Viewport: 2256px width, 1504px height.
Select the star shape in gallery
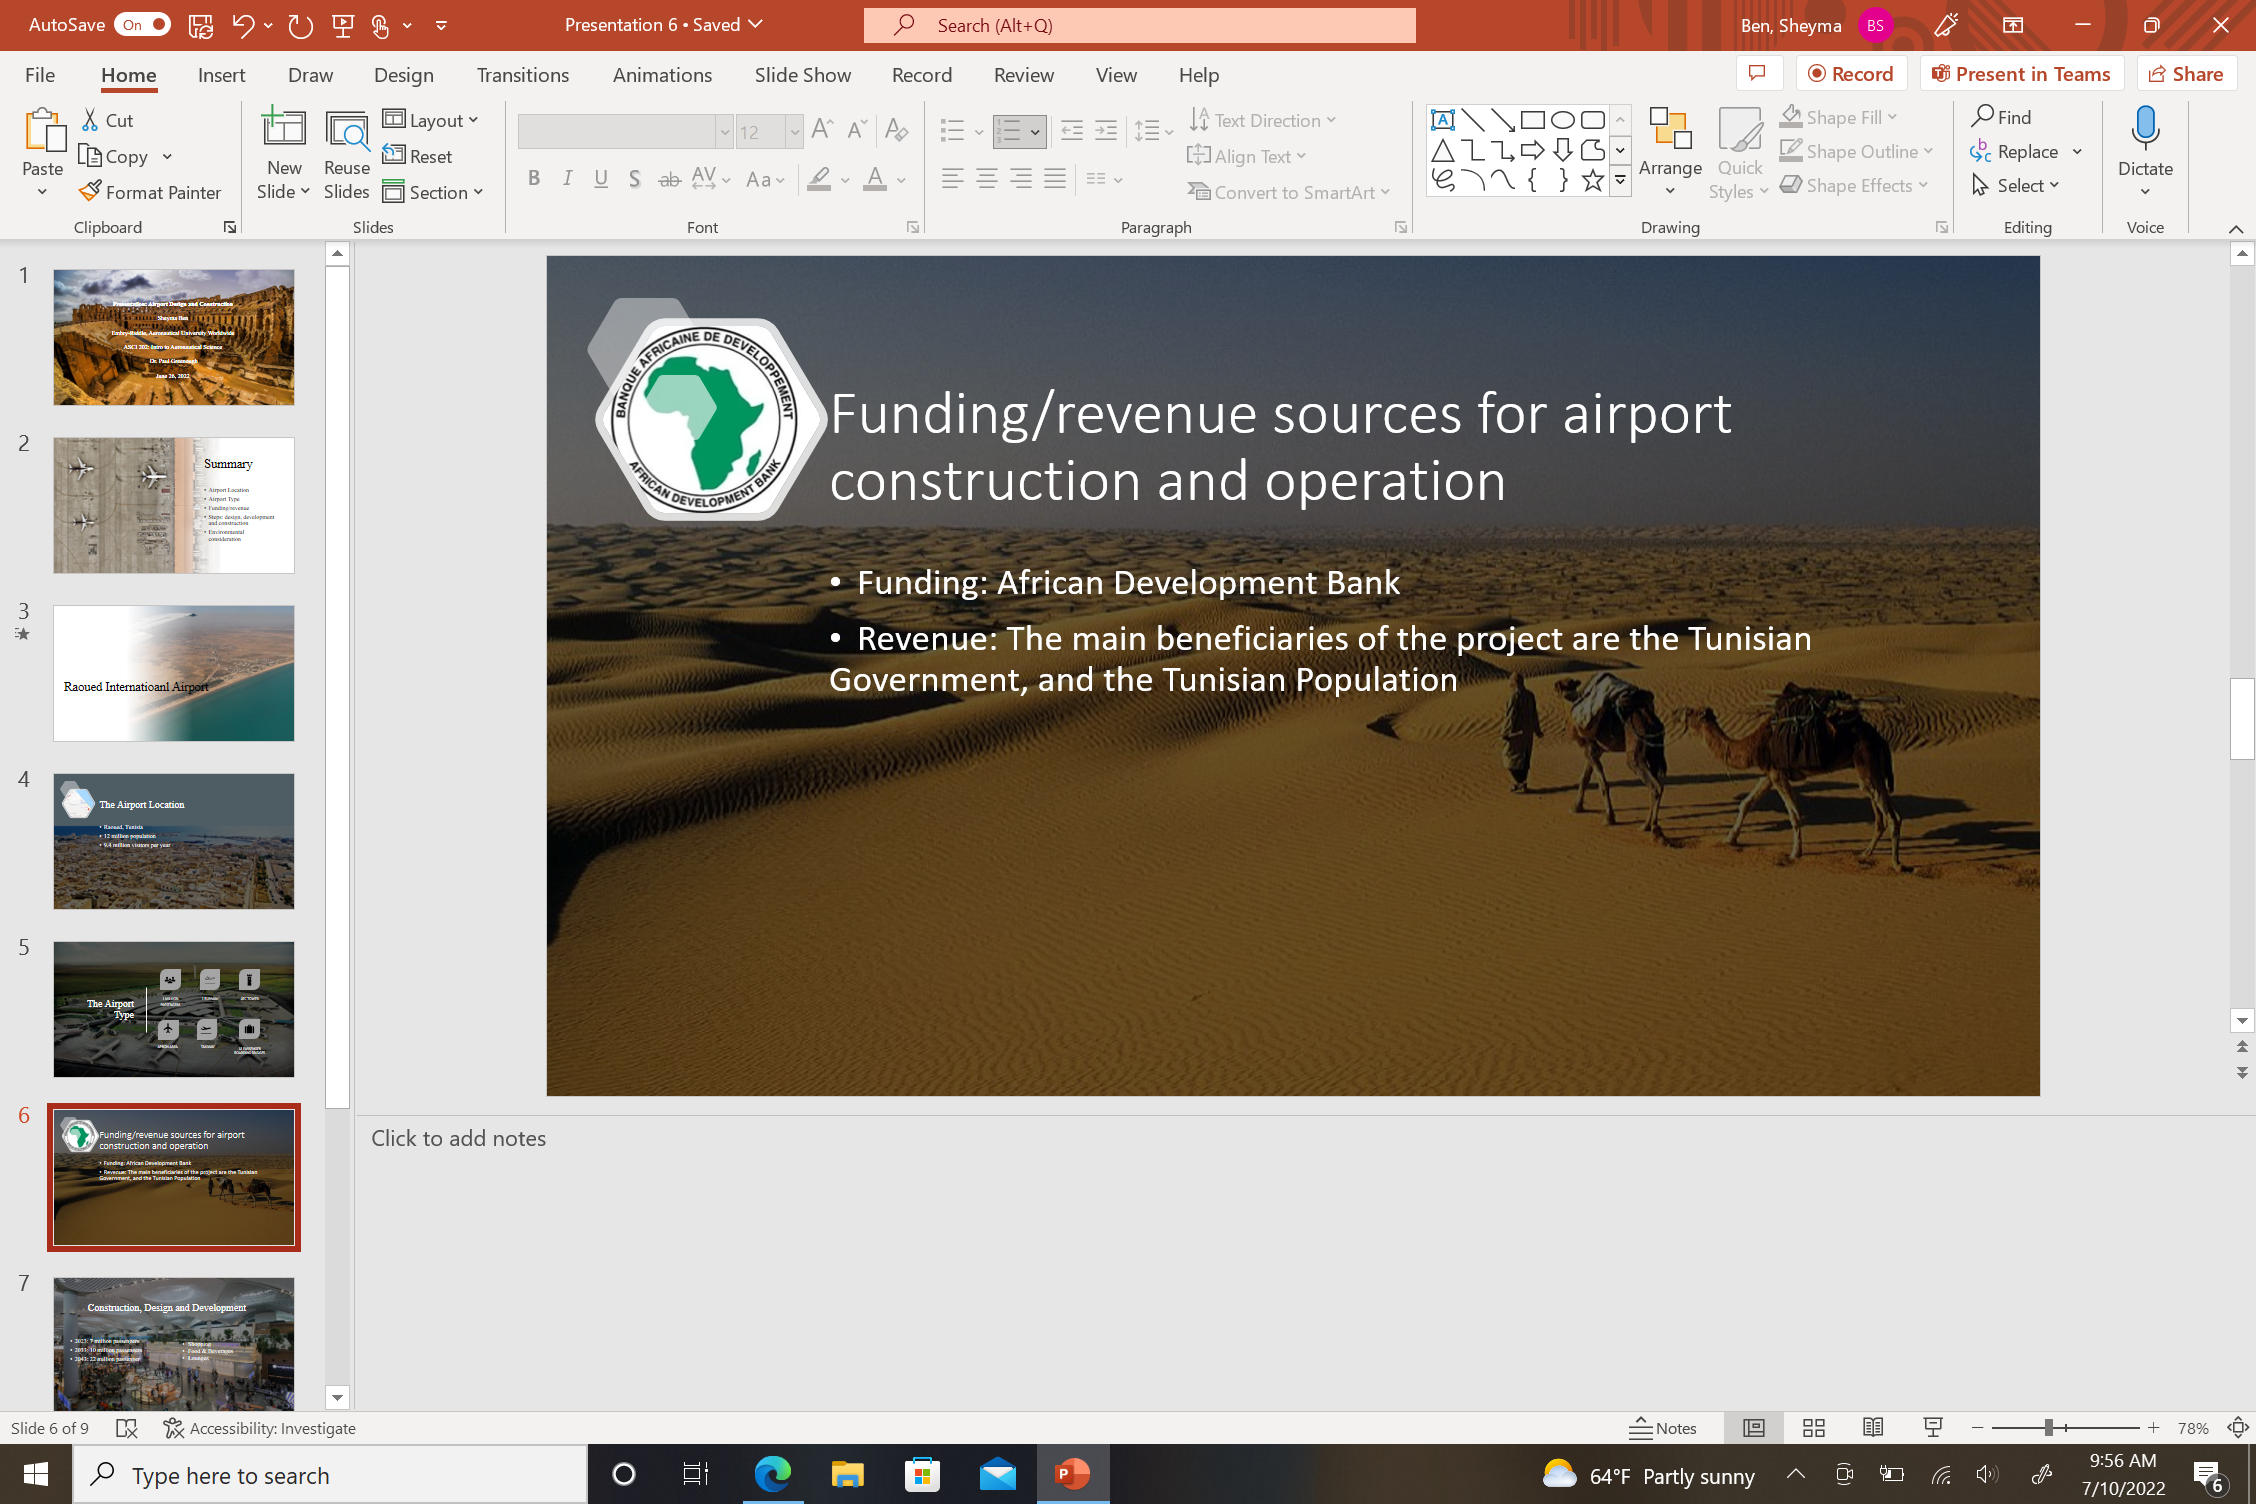pos(1593,180)
